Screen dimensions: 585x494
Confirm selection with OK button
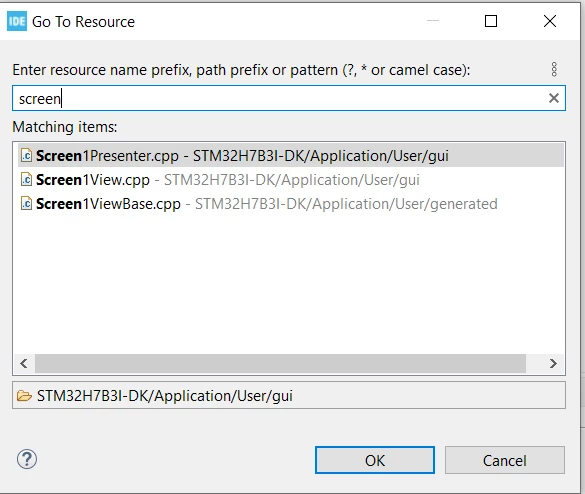click(375, 460)
